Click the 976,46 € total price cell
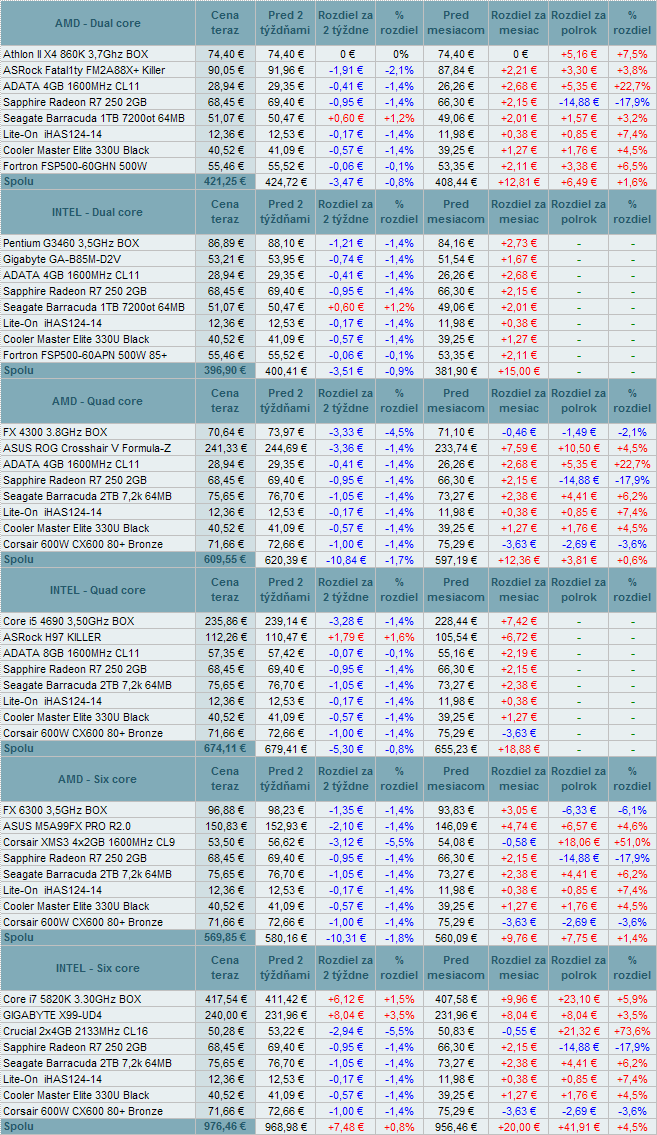 coord(225,1127)
